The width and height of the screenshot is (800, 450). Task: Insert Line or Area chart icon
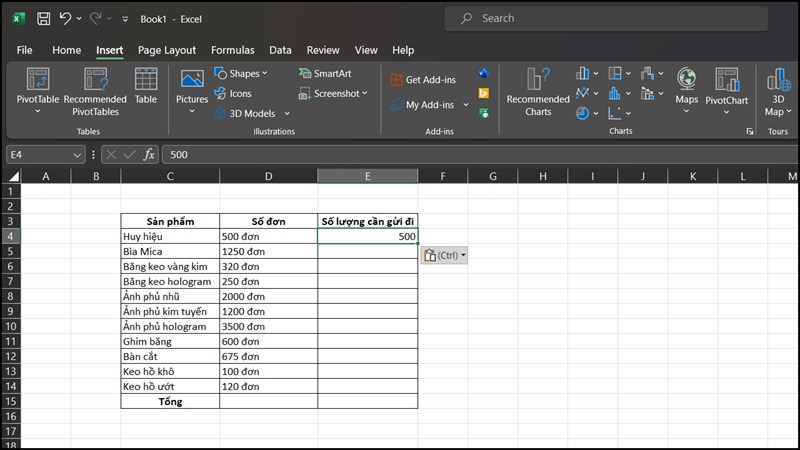(583, 93)
